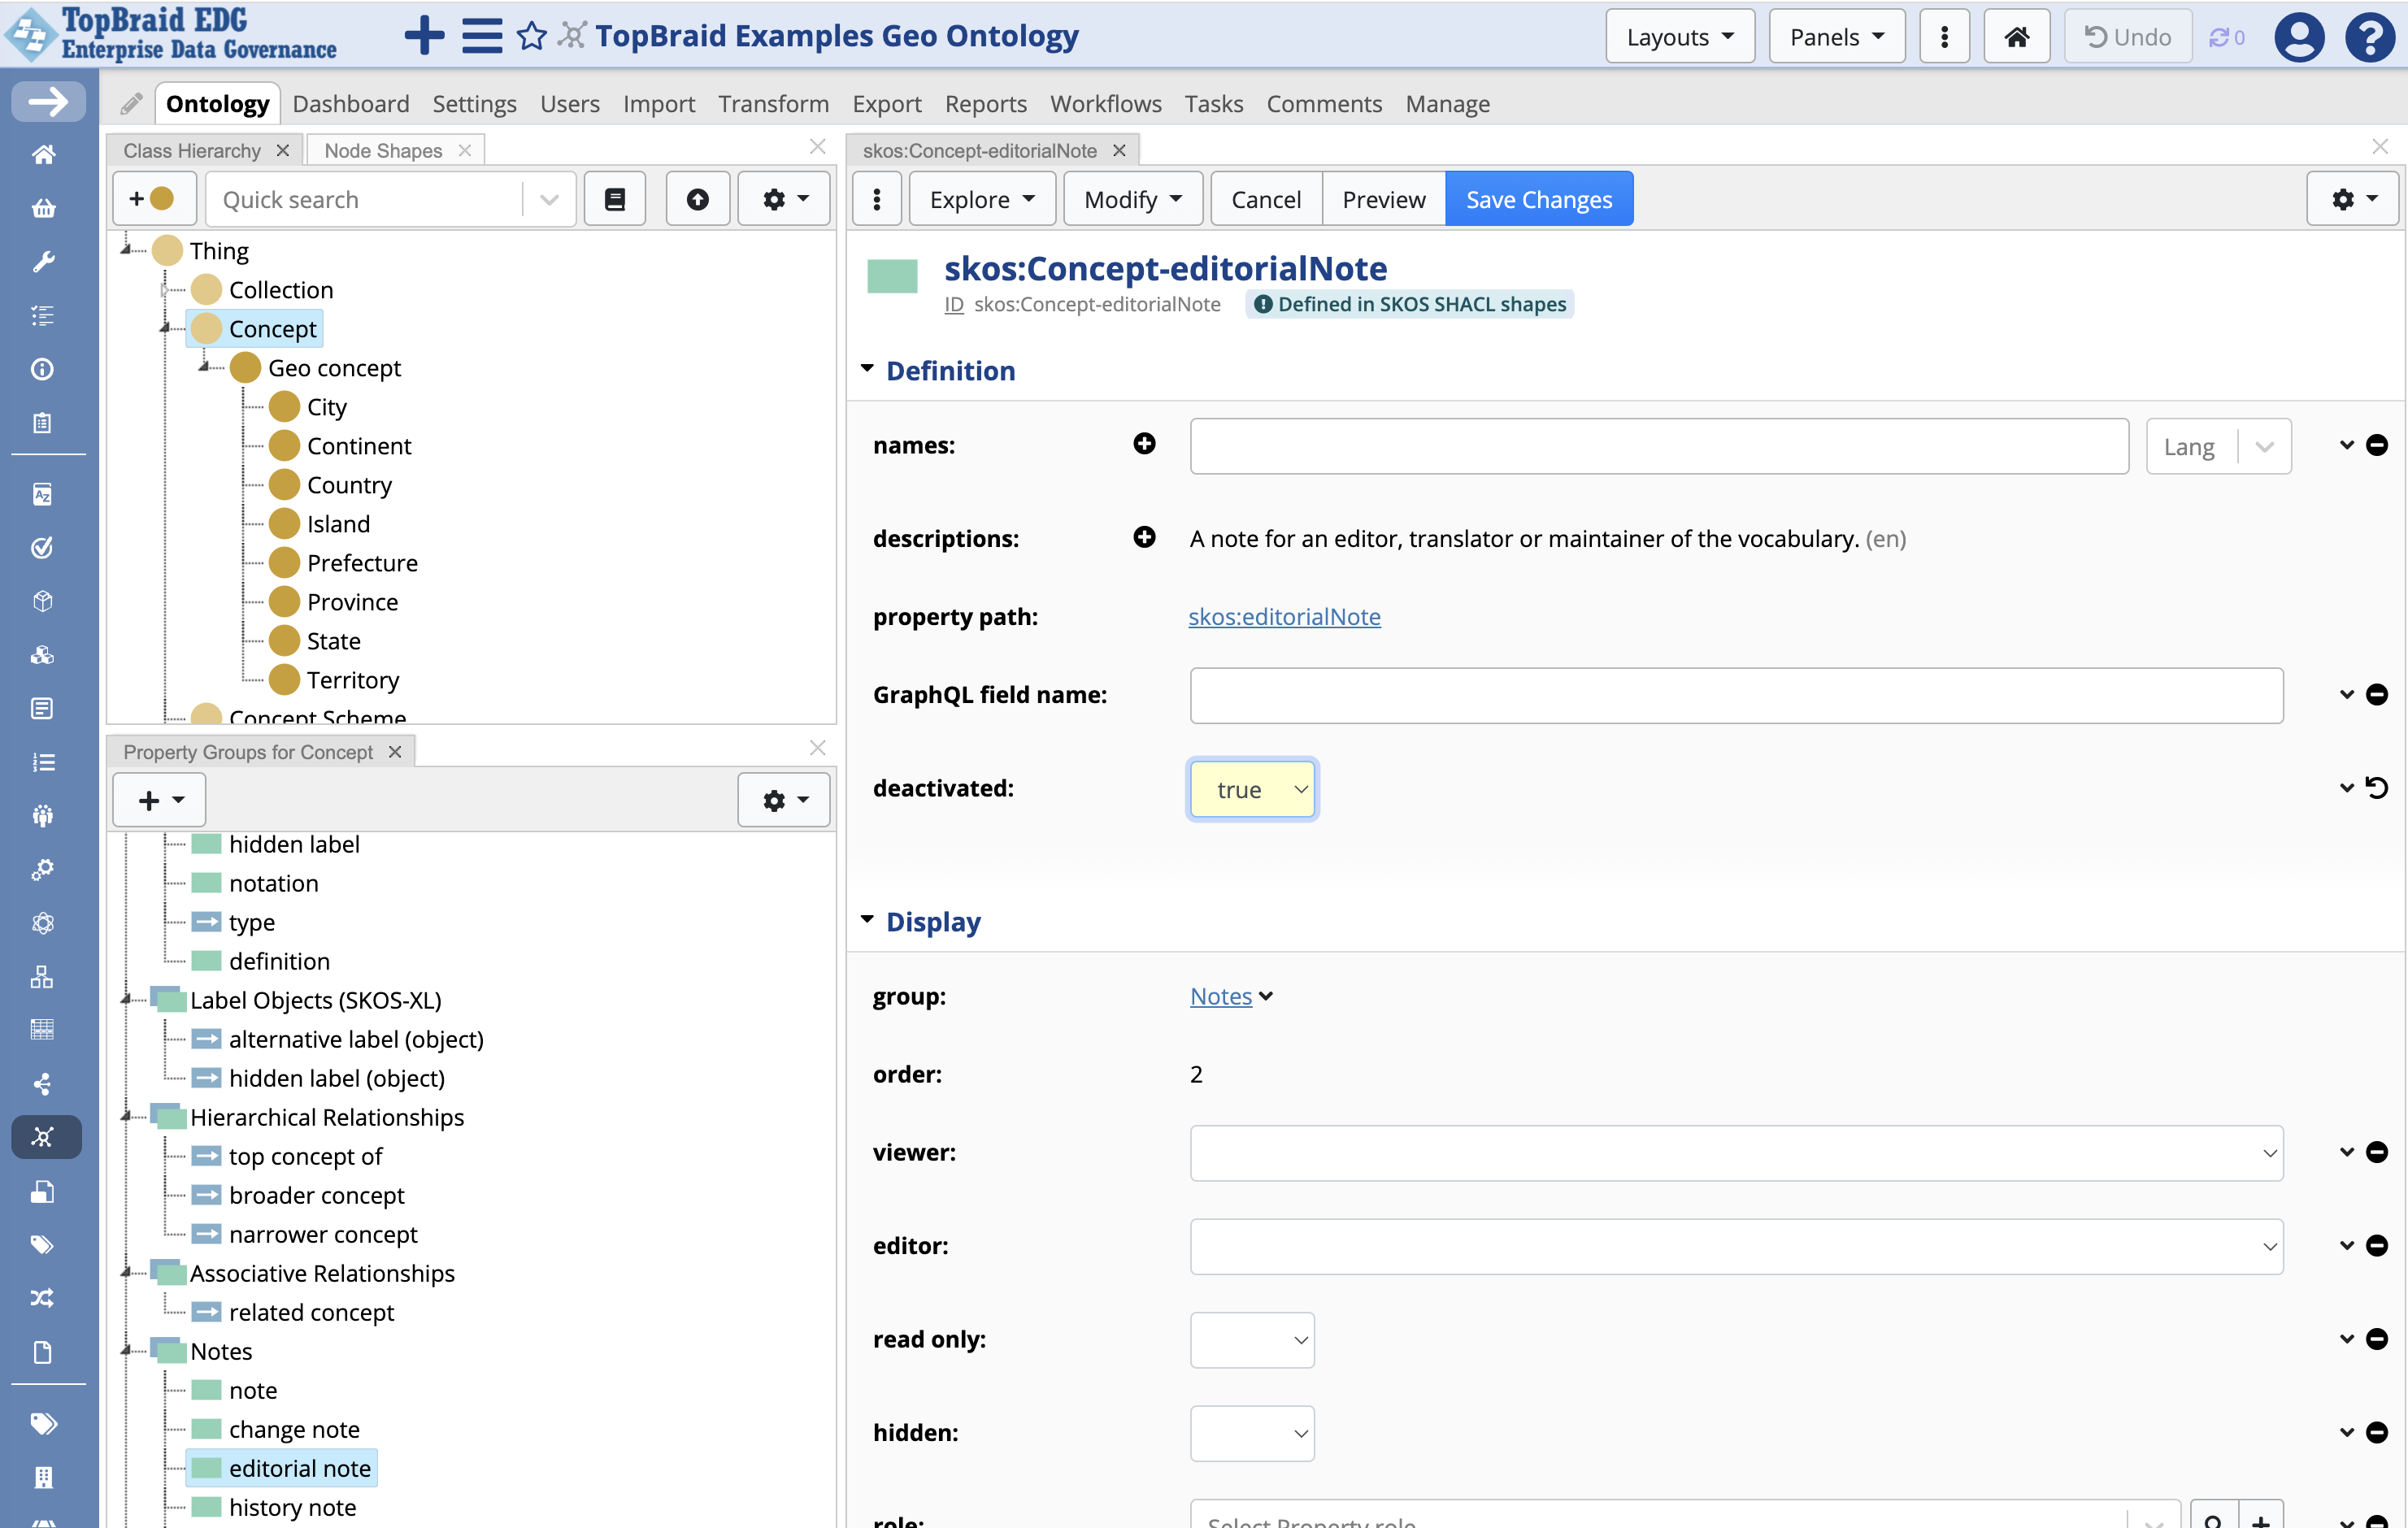Click the user profile avatar icon

point(2299,37)
